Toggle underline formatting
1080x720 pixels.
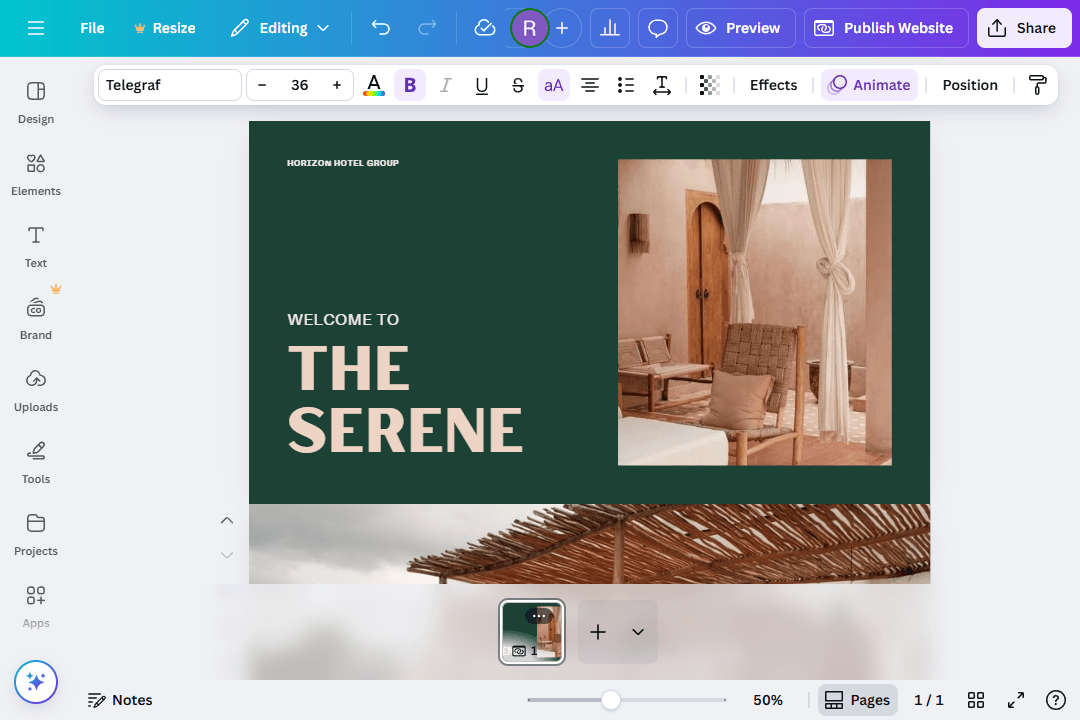pos(481,85)
